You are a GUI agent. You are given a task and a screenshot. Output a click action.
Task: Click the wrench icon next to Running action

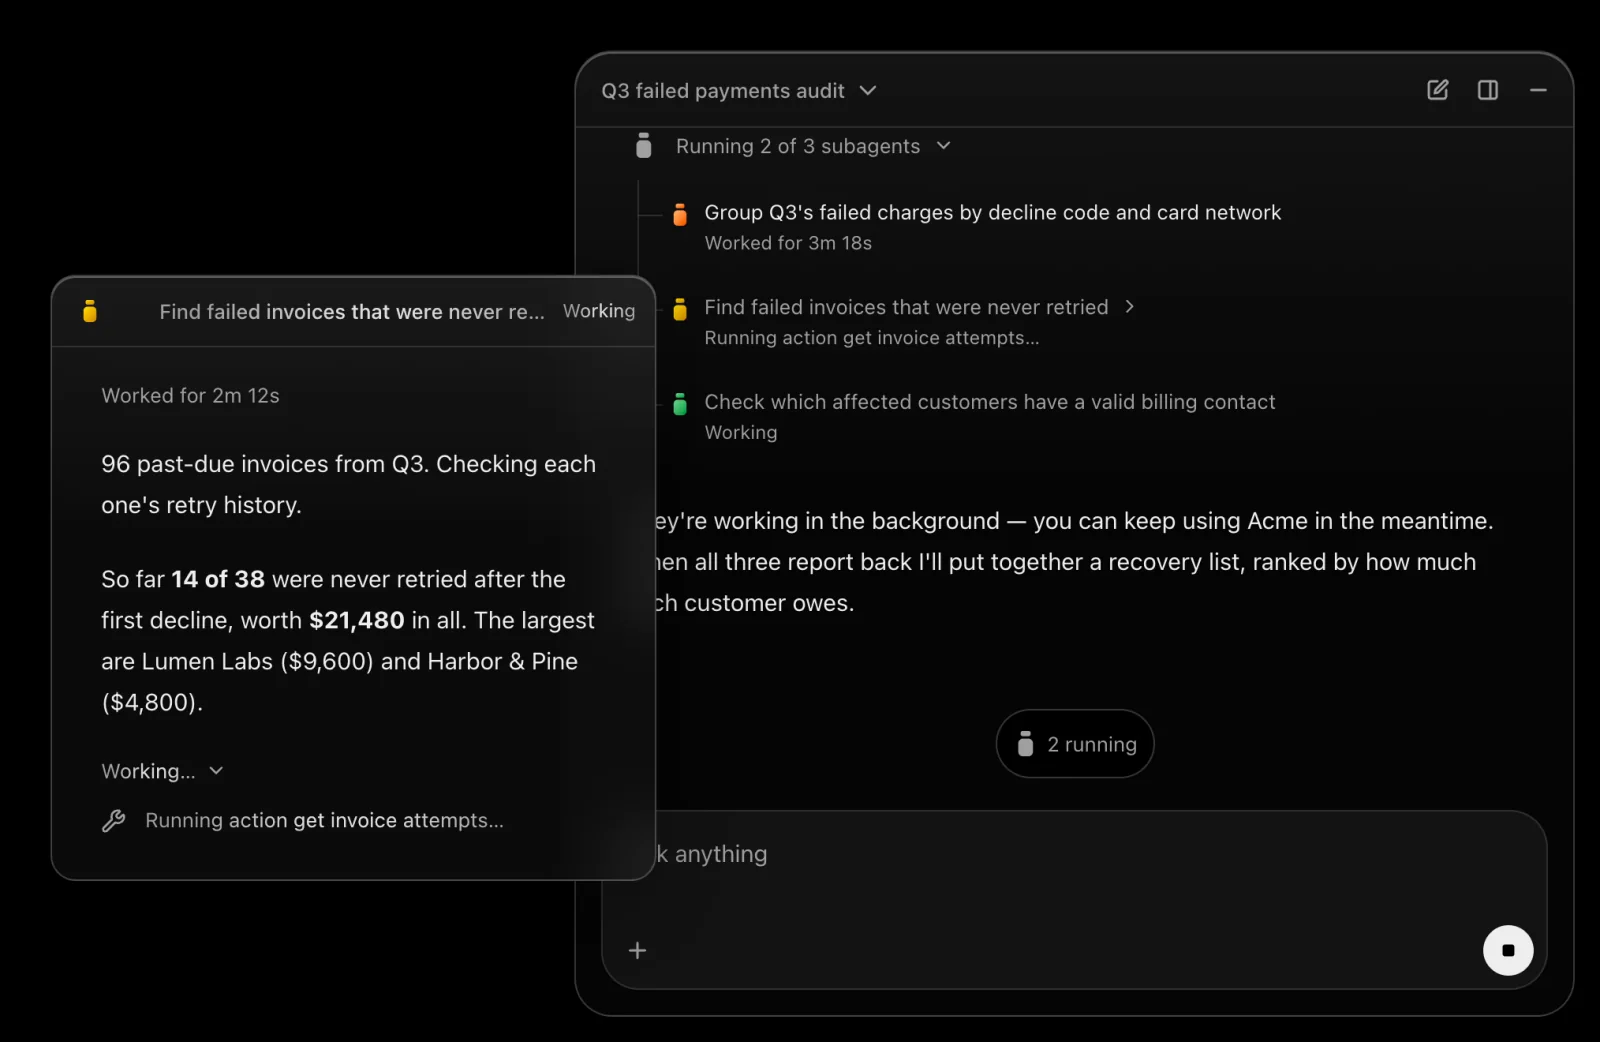[x=114, y=821]
